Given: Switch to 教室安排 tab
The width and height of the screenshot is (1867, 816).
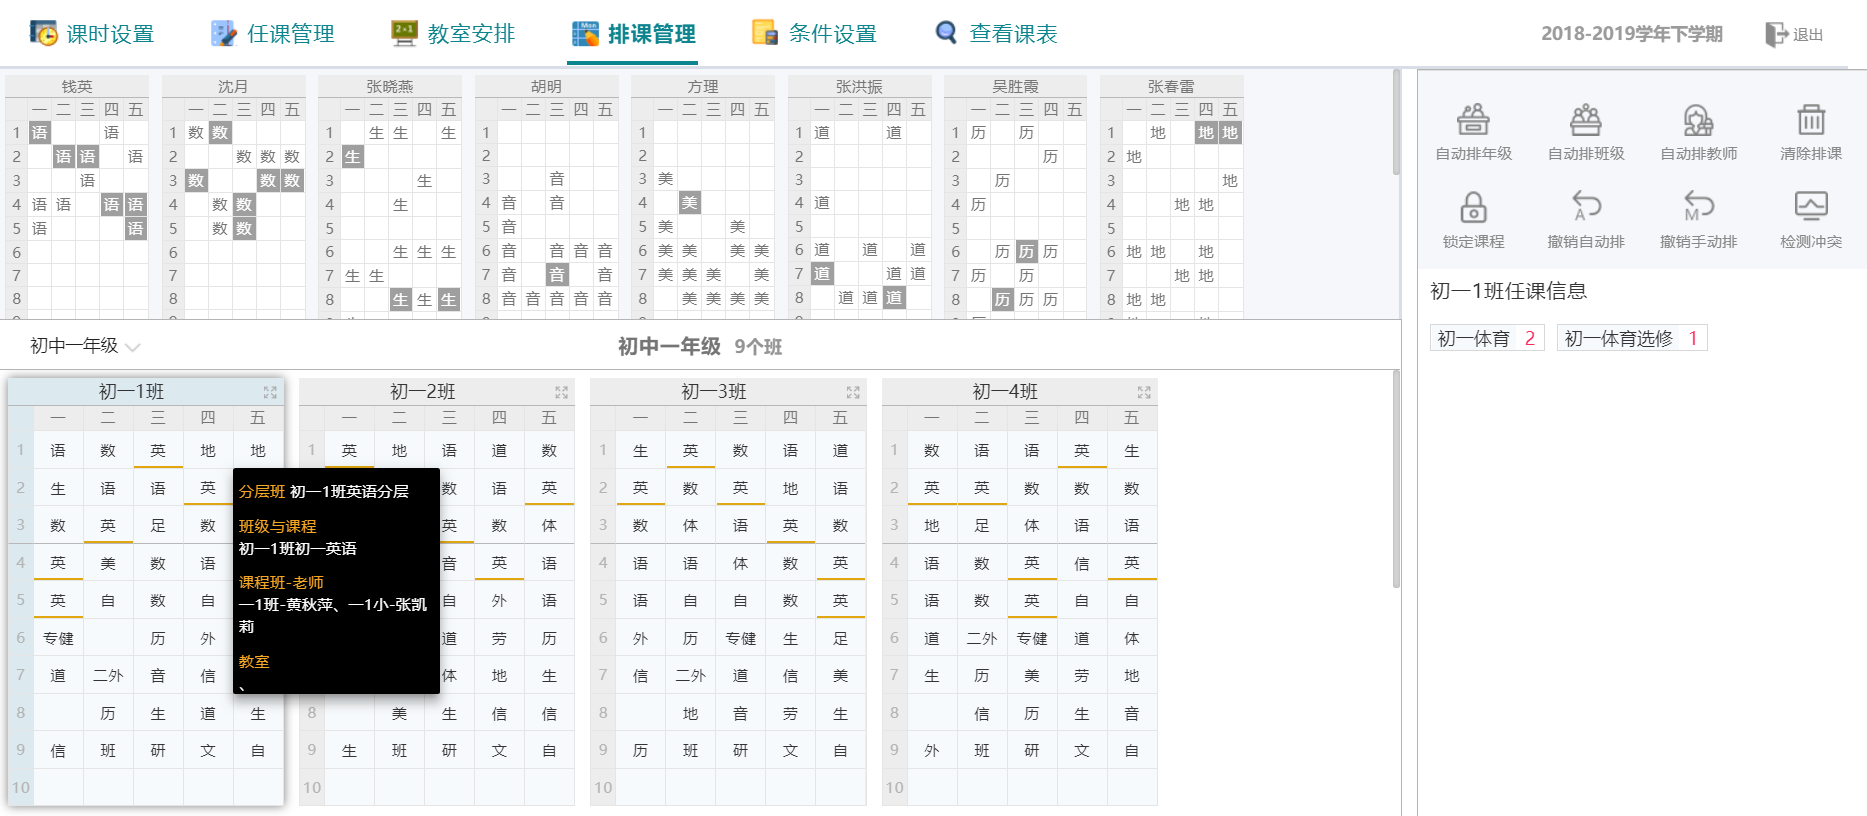Looking at the screenshot, I should pyautogui.click(x=453, y=34).
